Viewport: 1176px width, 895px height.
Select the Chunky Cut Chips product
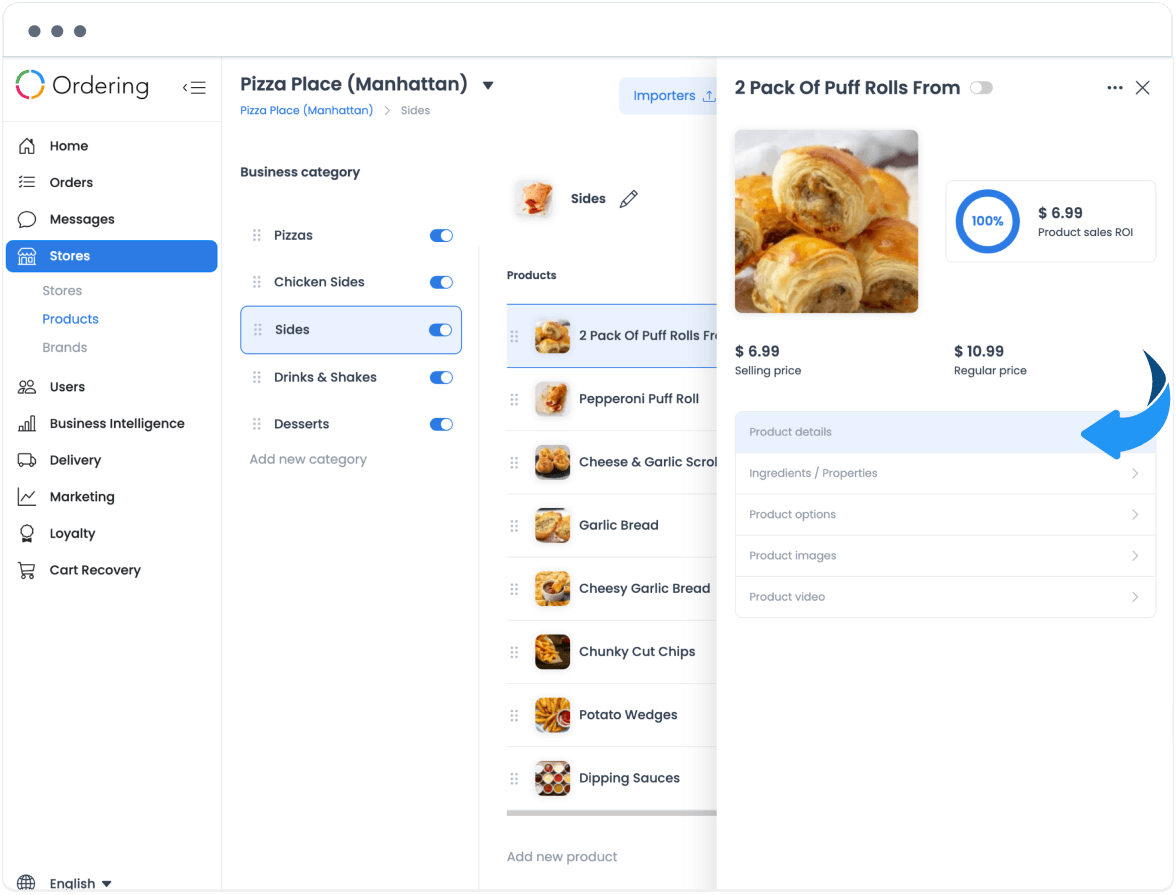pos(611,652)
